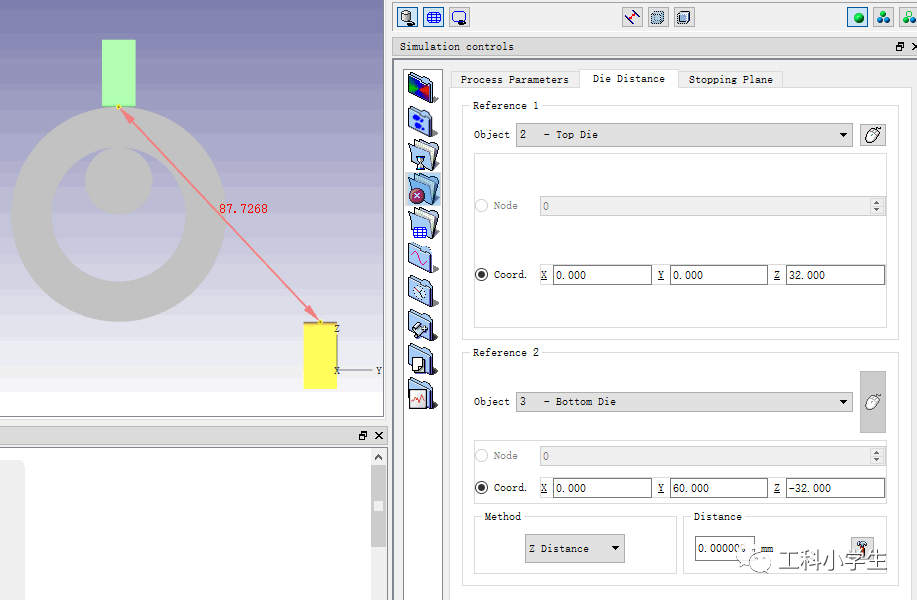Click Reference 2 Z field showing -32.000
Image resolution: width=917 pixels, height=600 pixels.
(835, 488)
